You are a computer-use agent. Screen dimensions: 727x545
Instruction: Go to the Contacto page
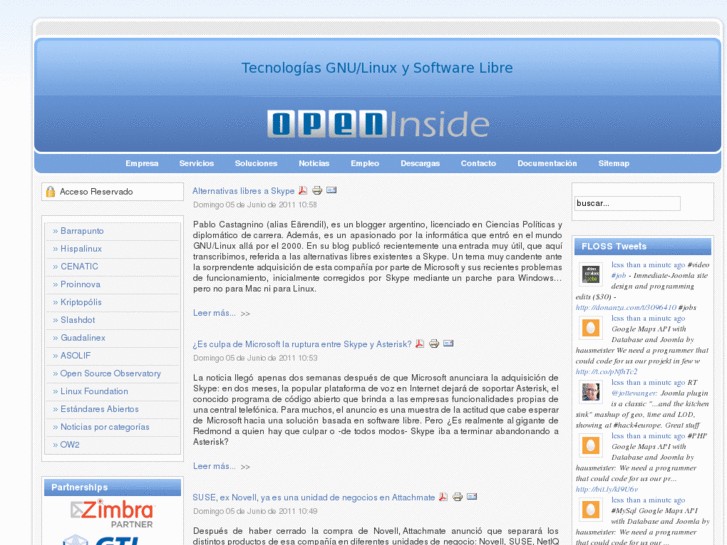point(478,163)
